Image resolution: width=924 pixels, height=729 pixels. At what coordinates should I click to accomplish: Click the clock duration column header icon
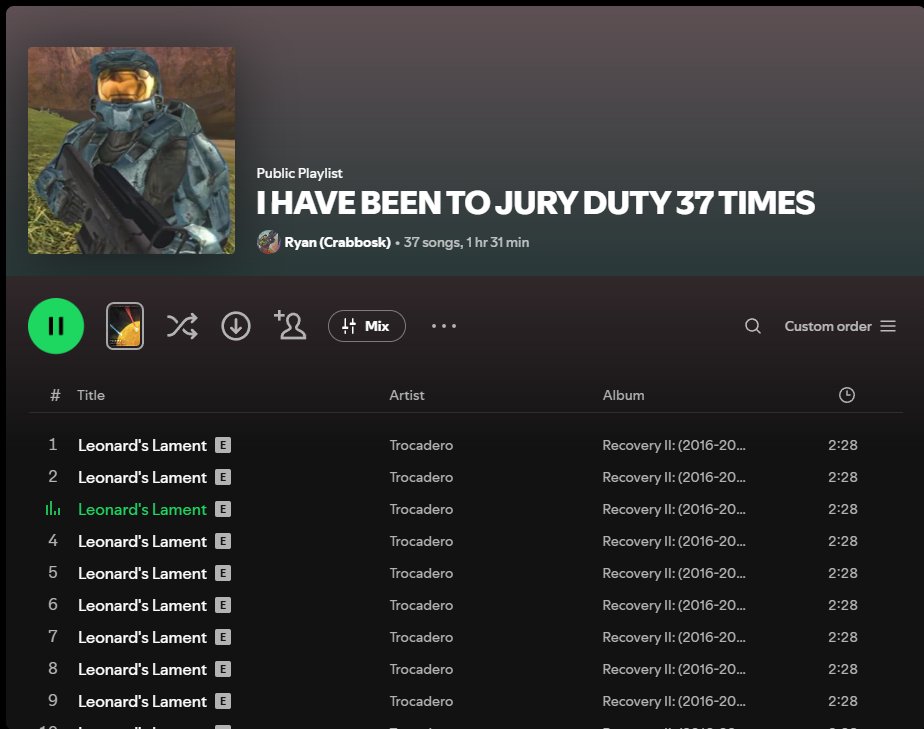tap(847, 395)
